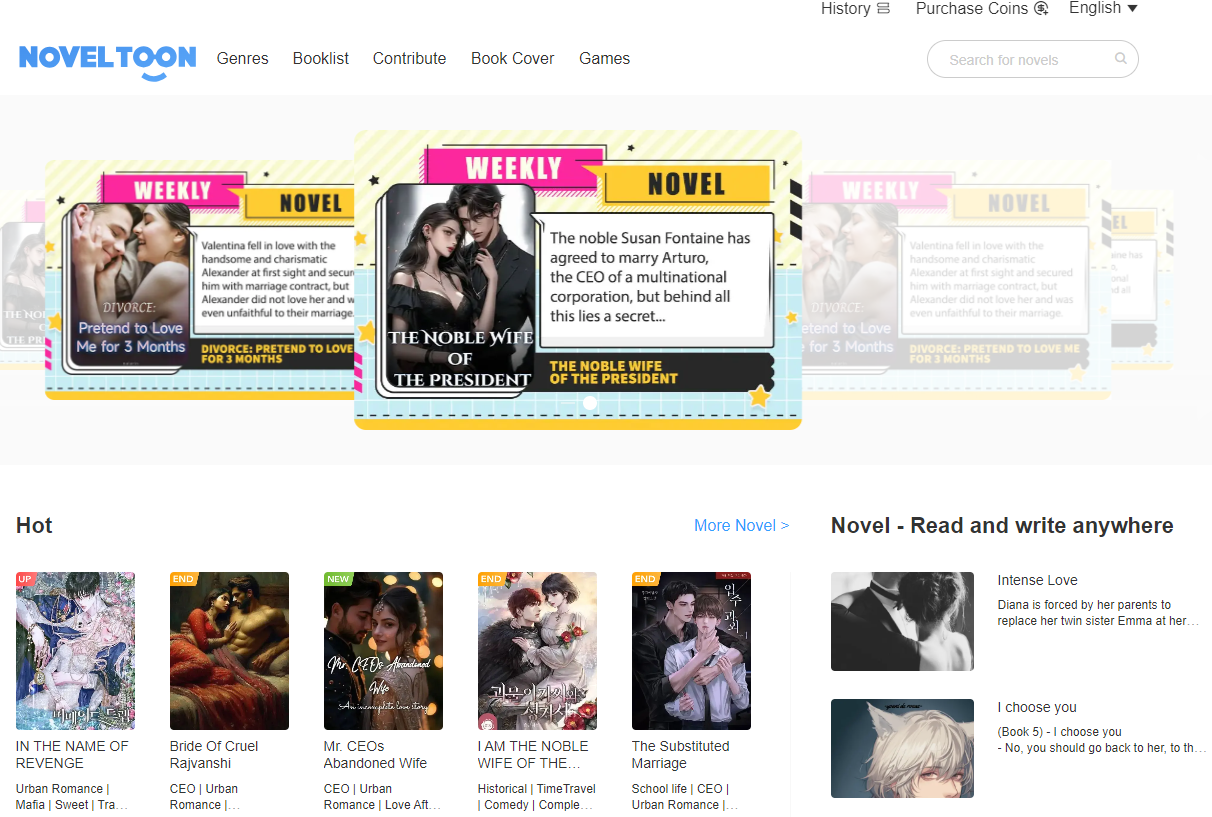Open the Mr. CEOs Abandoned Wife cover

[x=384, y=651]
